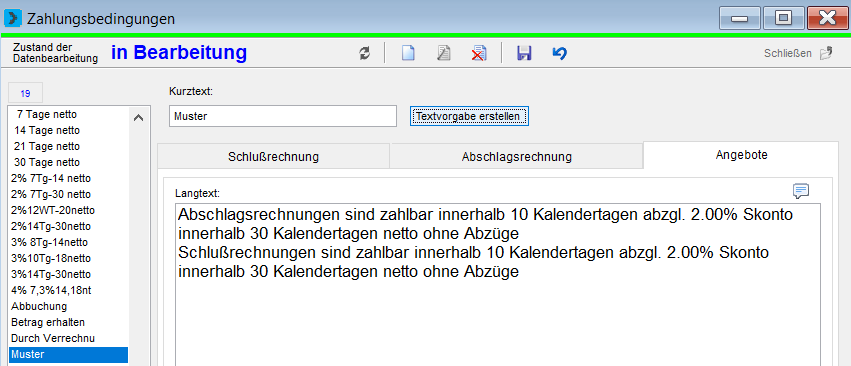
Task: Select '4% 7,3%14,18nt' list entry
Action: click(x=69, y=291)
